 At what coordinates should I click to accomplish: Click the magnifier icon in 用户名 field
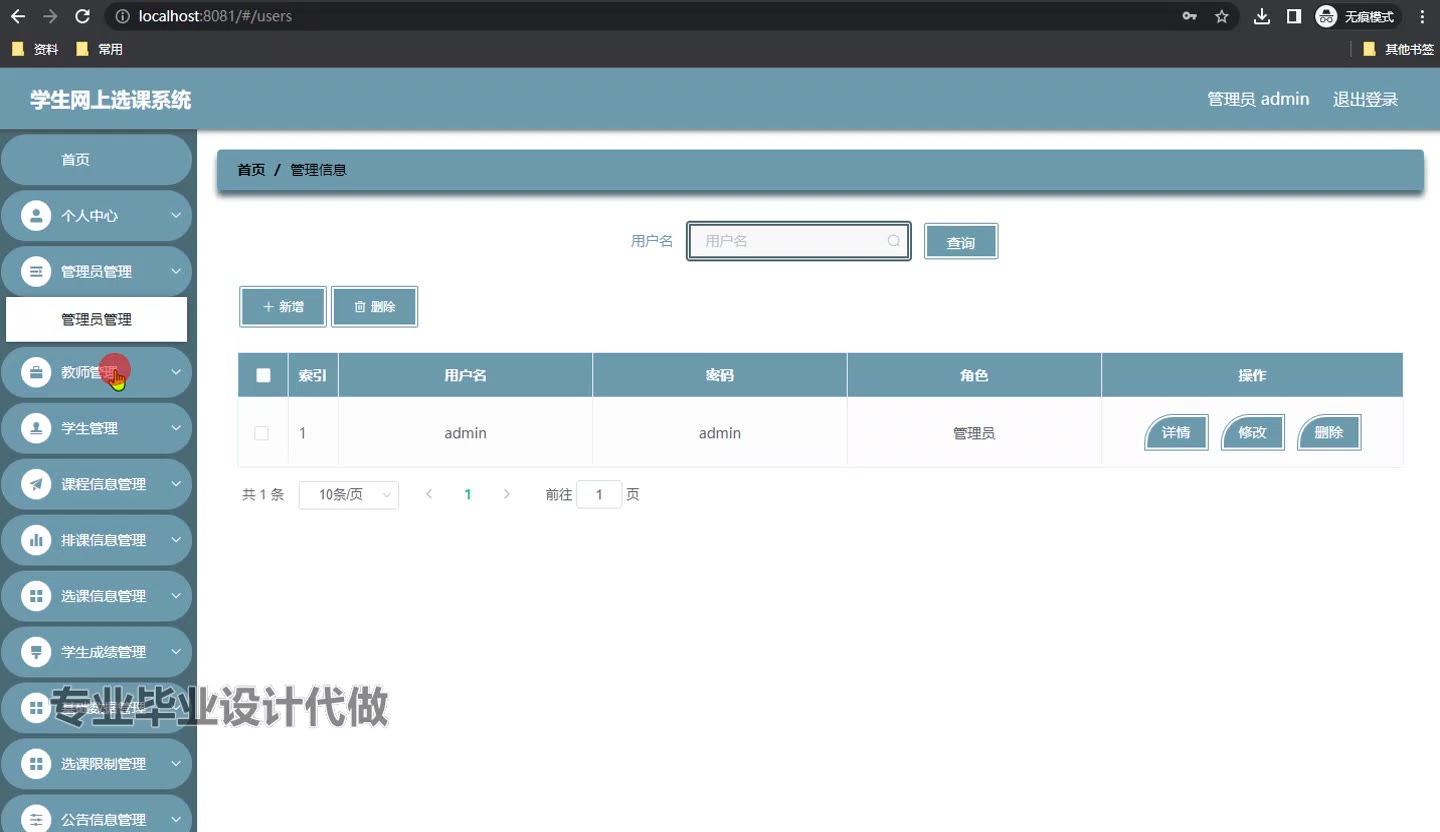click(894, 241)
